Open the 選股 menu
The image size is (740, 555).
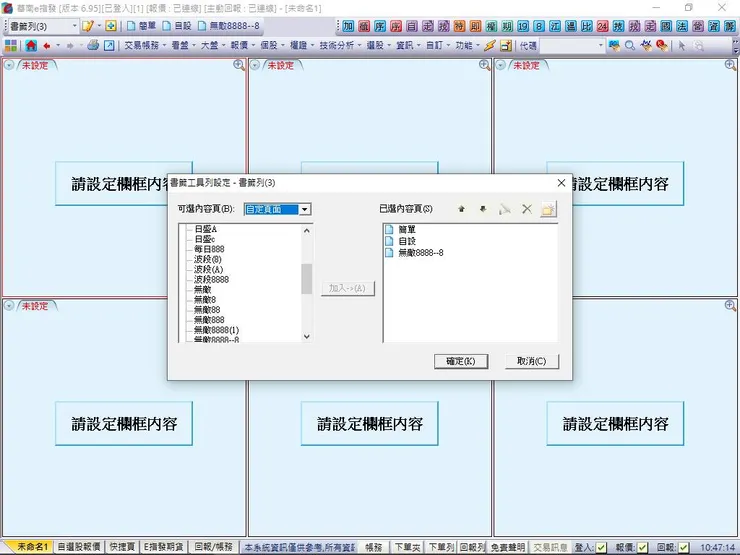(x=378, y=46)
